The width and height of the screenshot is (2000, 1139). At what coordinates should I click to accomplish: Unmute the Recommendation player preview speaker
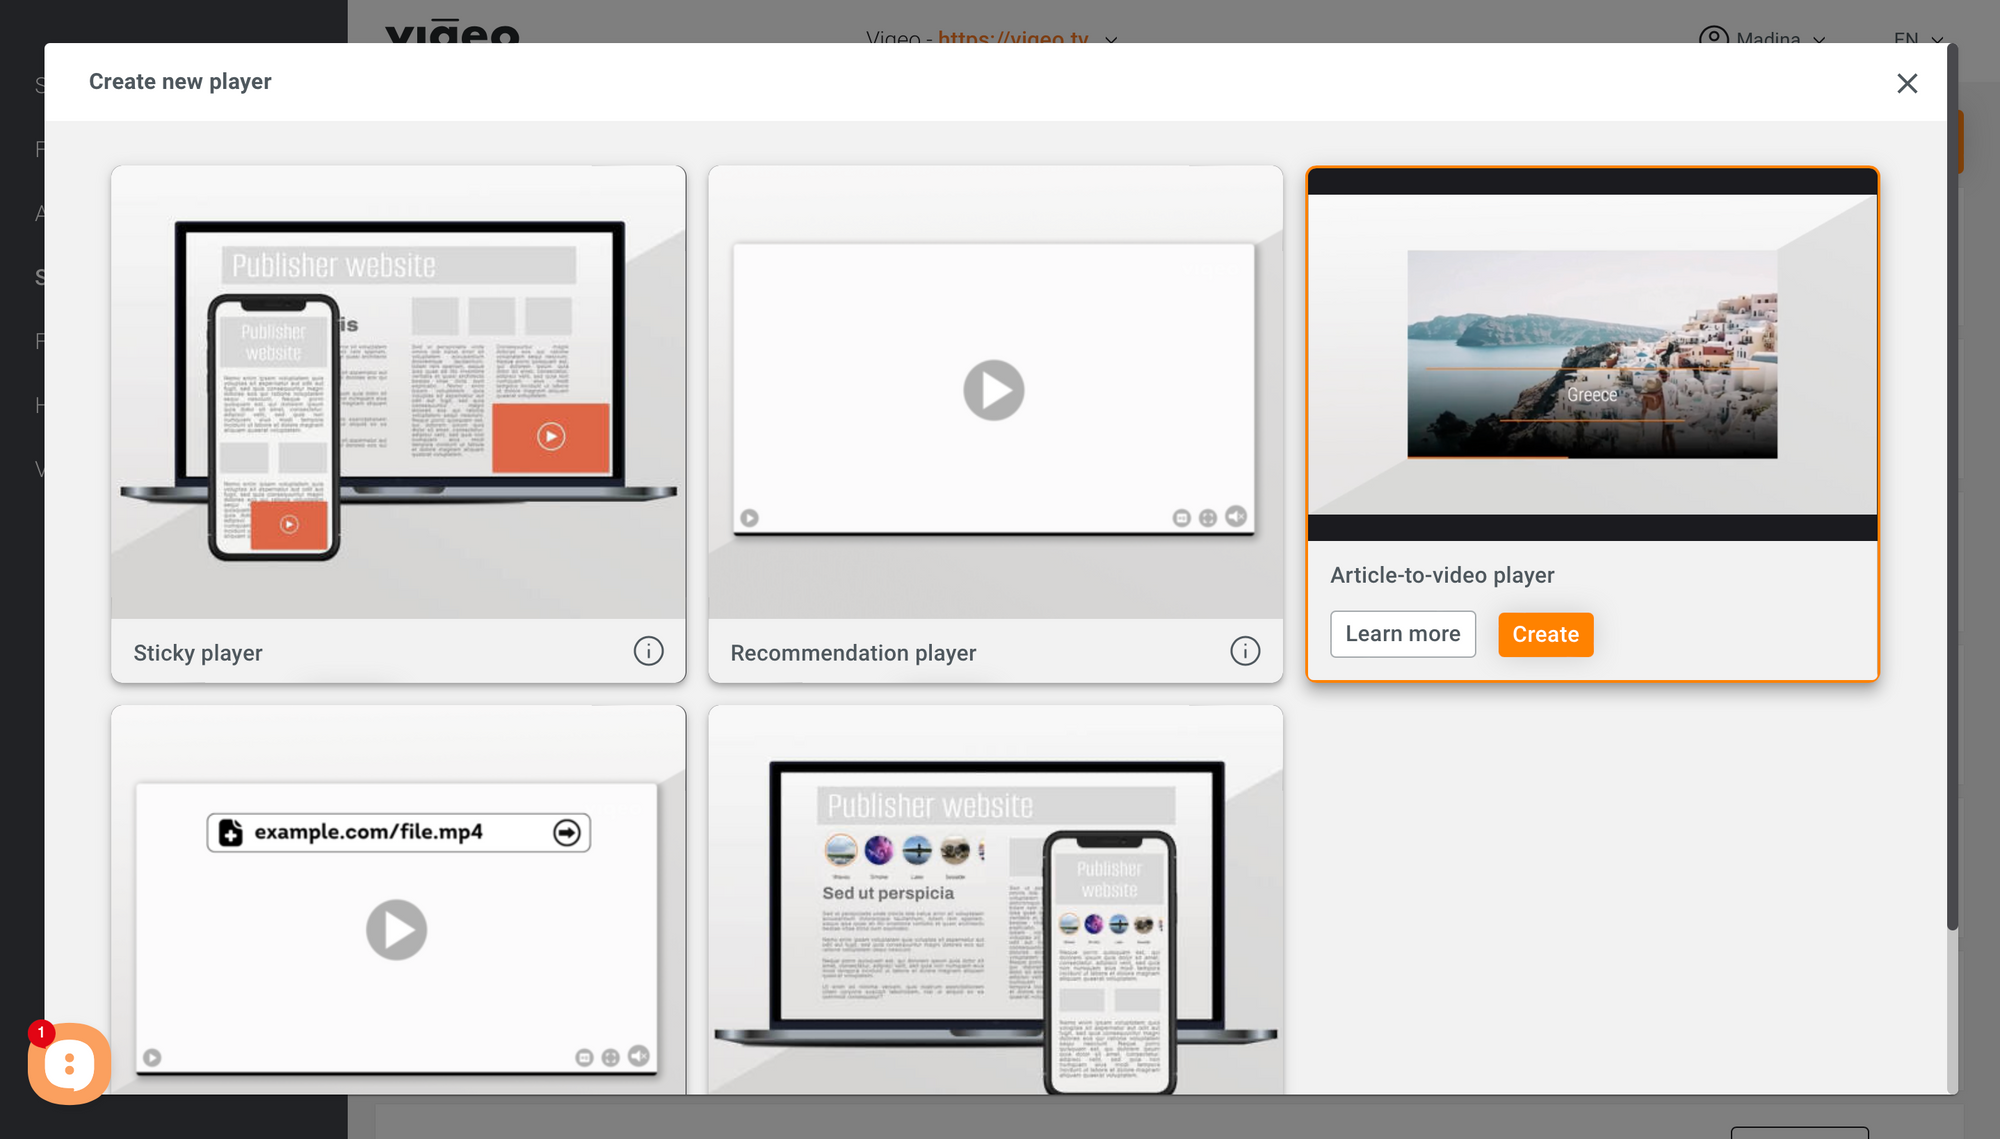[1237, 518]
